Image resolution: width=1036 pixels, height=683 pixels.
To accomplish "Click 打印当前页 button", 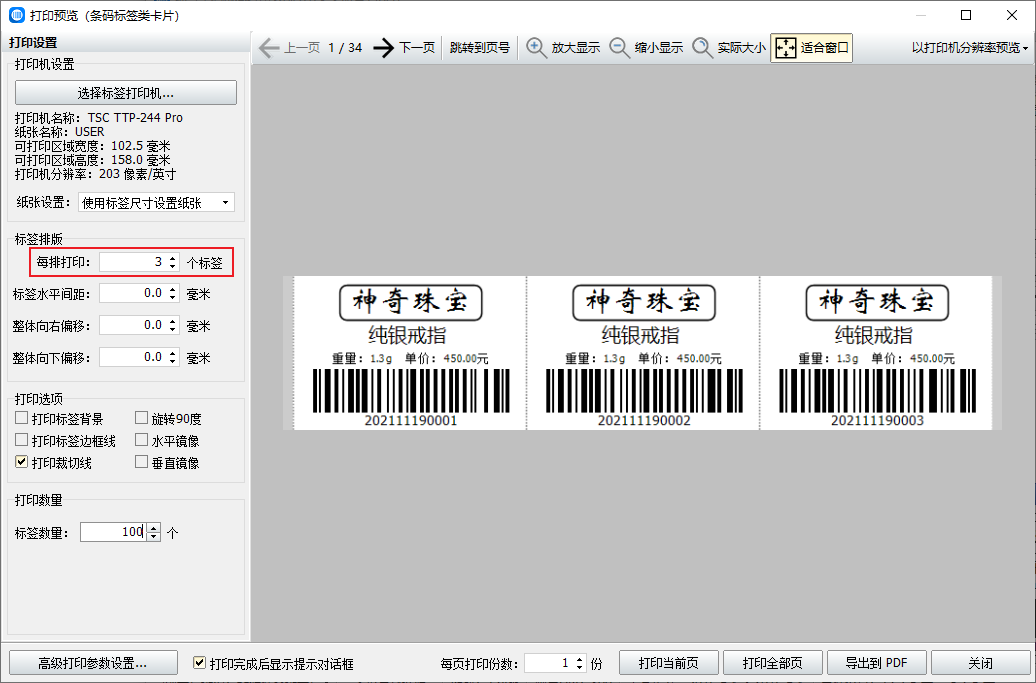I will [669, 663].
